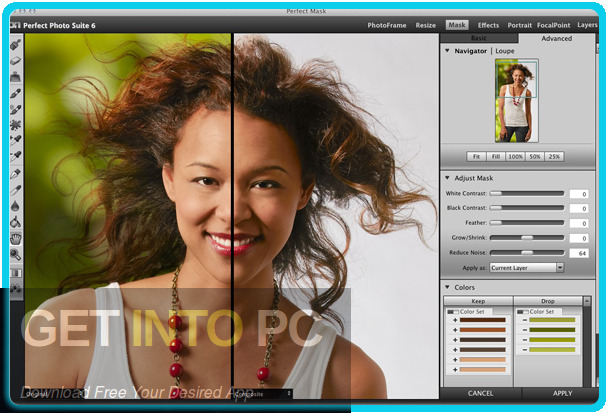This screenshot has height=413, width=610.
Task: Click minus icon beside dark olive drop swatch
Action: (524, 330)
